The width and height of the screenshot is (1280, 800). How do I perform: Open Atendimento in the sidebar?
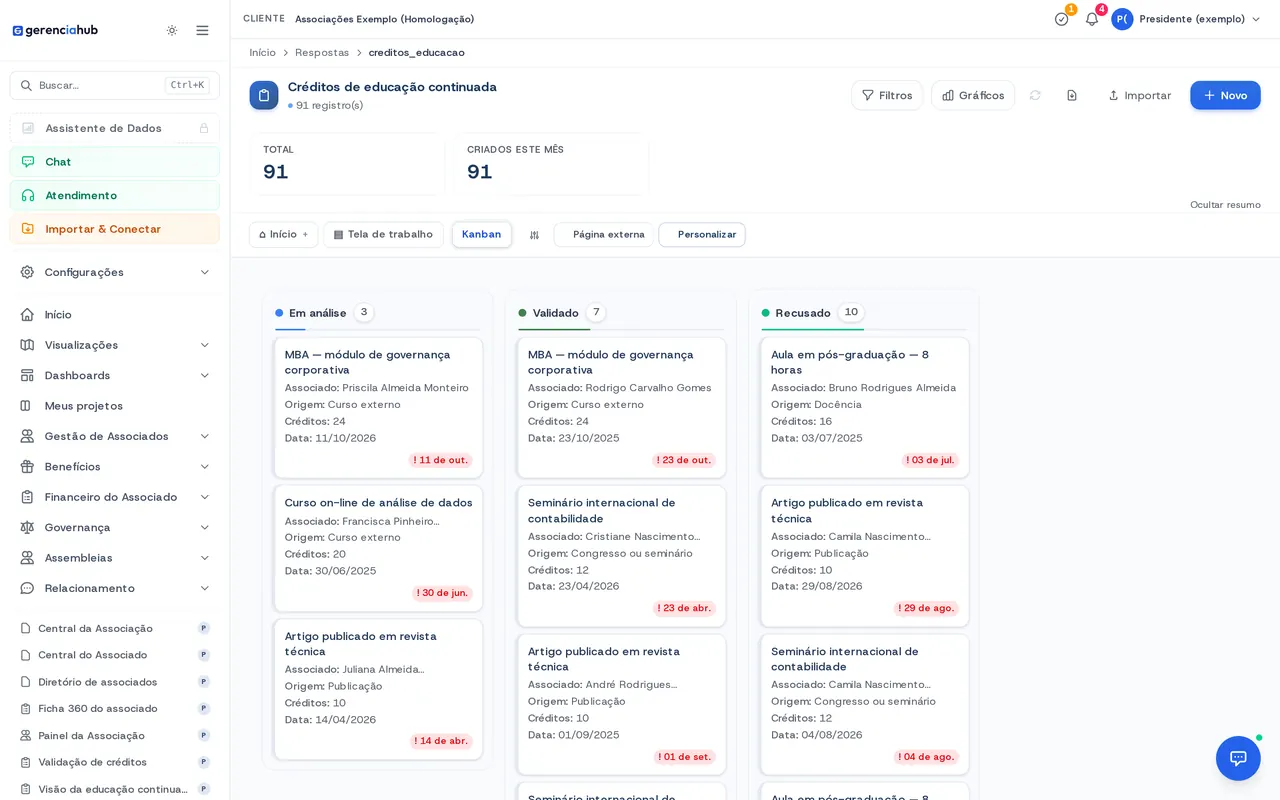115,195
